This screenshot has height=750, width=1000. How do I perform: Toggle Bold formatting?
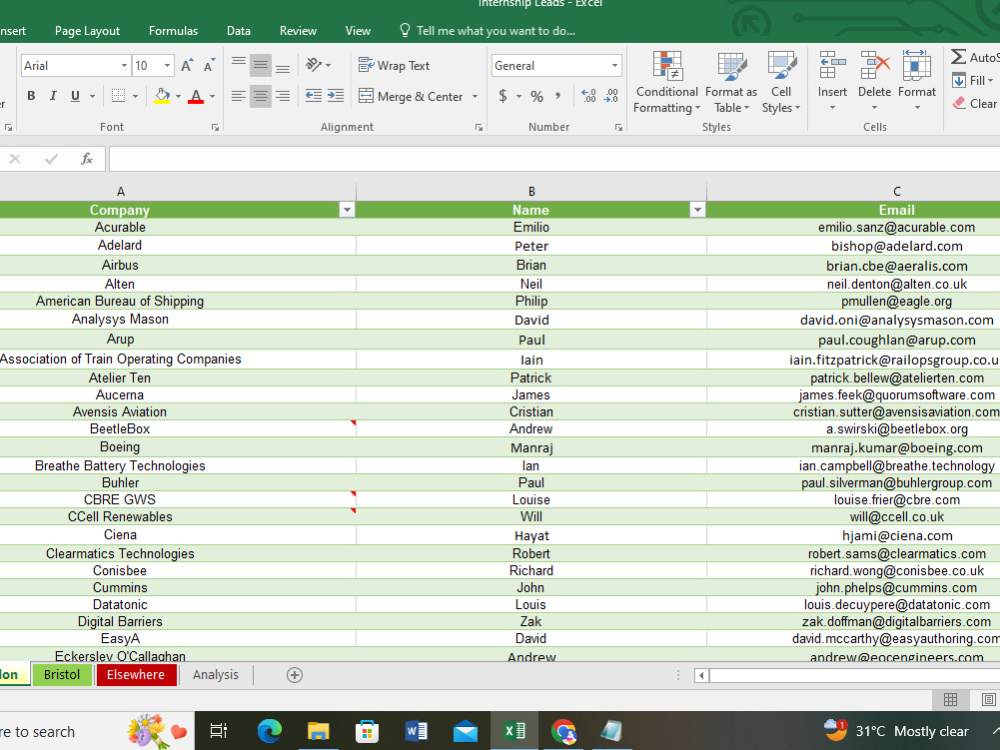31,96
